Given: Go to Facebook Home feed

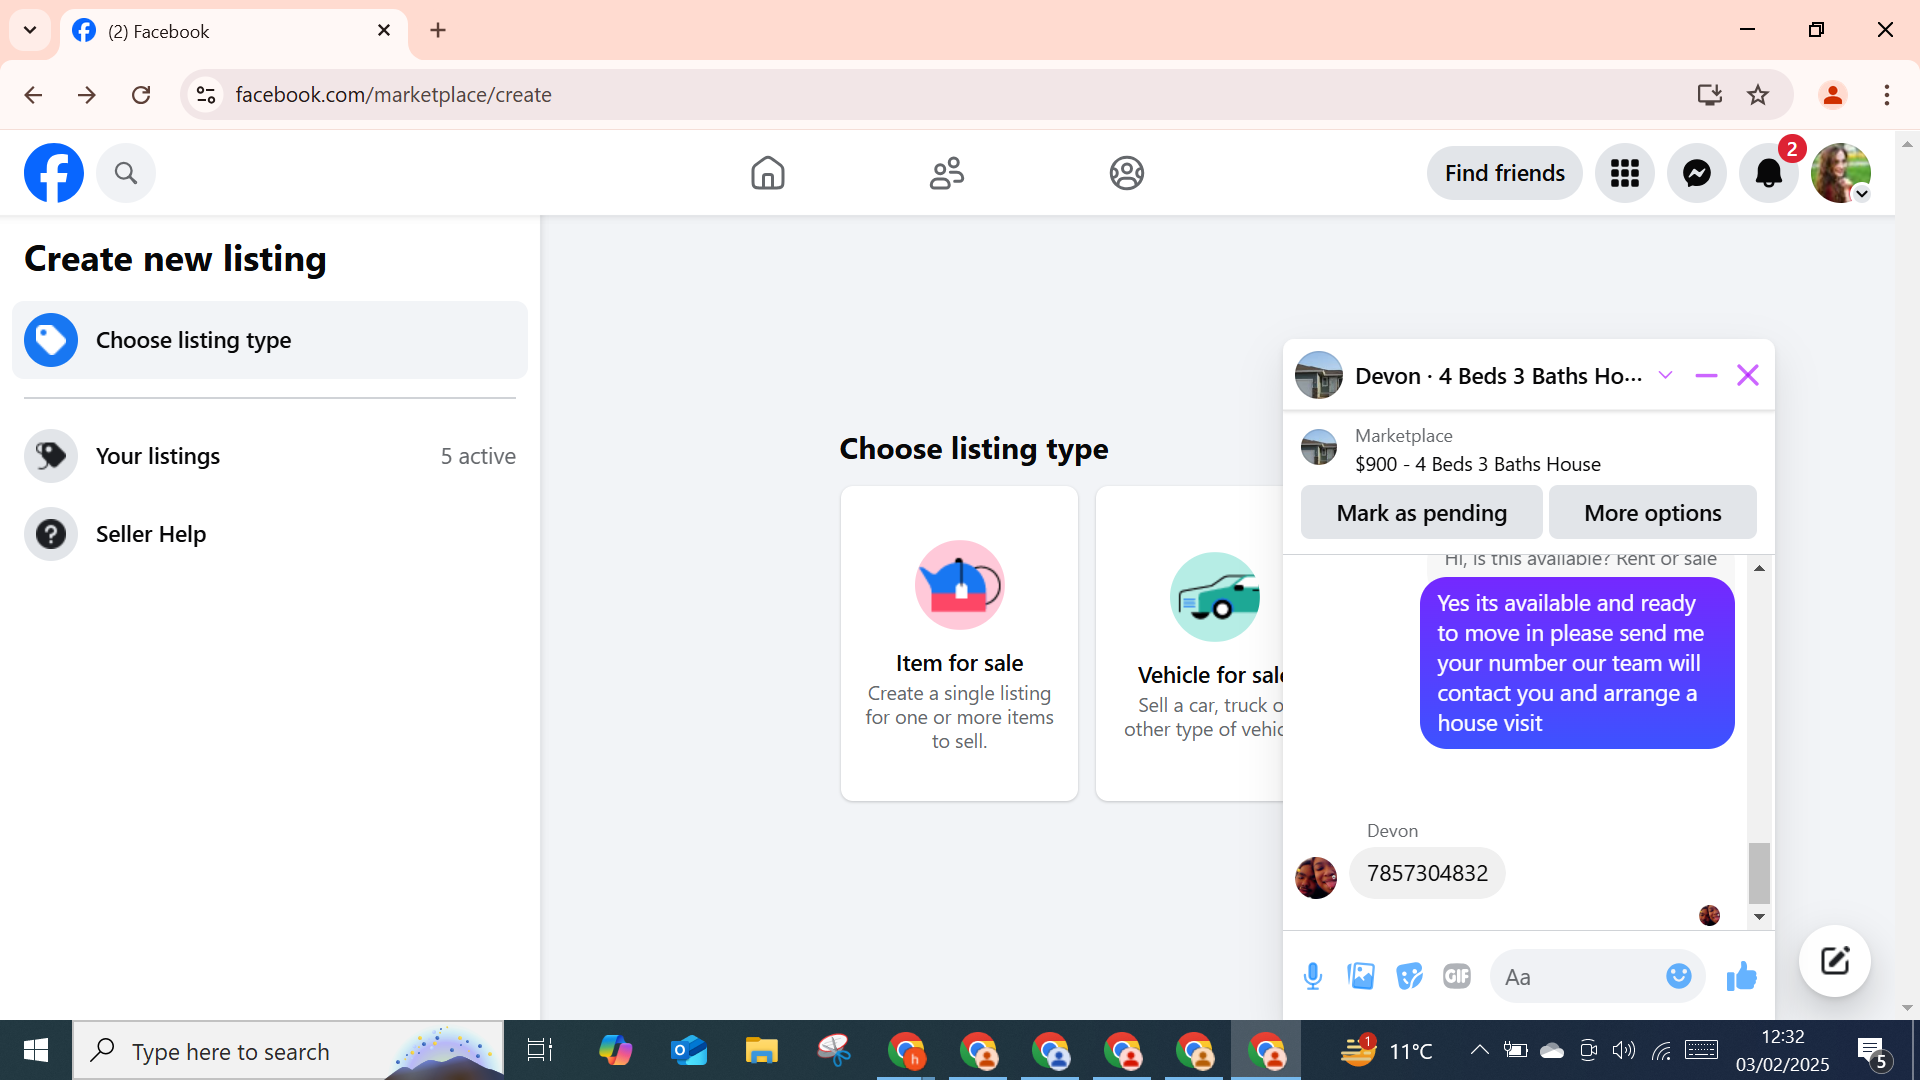Looking at the screenshot, I should tap(768, 173).
